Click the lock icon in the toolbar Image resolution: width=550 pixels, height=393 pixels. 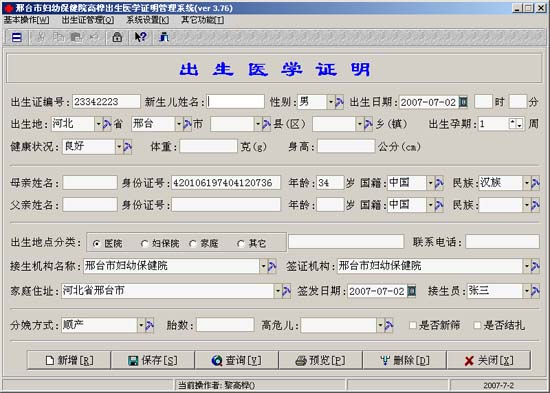(117, 37)
